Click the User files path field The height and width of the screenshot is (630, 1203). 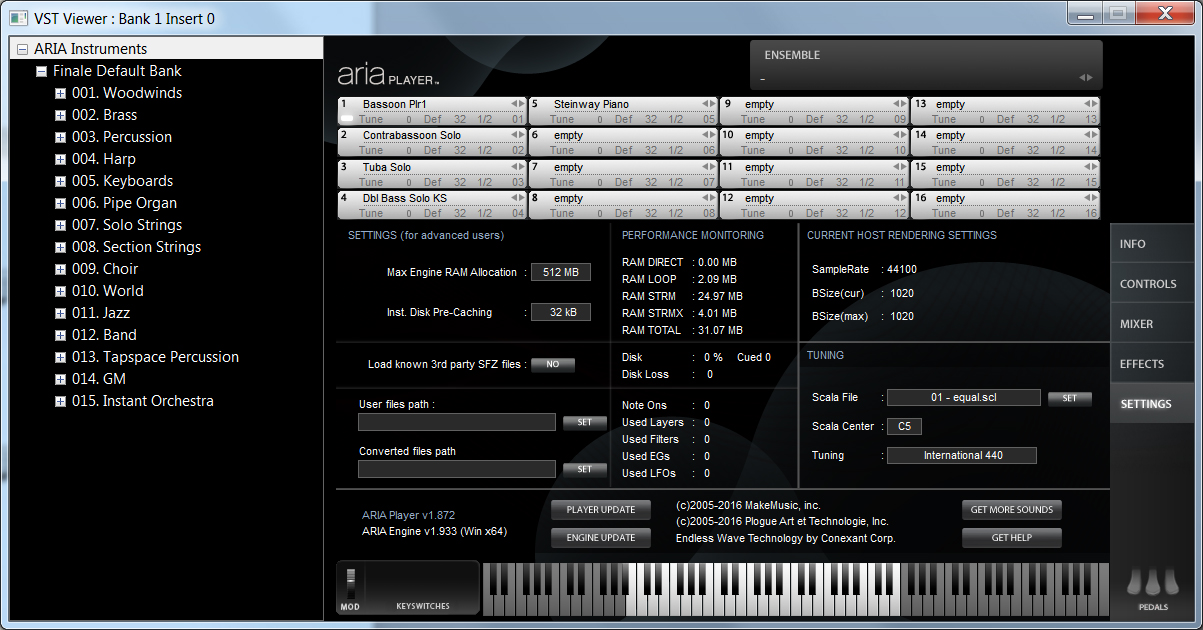(x=456, y=422)
